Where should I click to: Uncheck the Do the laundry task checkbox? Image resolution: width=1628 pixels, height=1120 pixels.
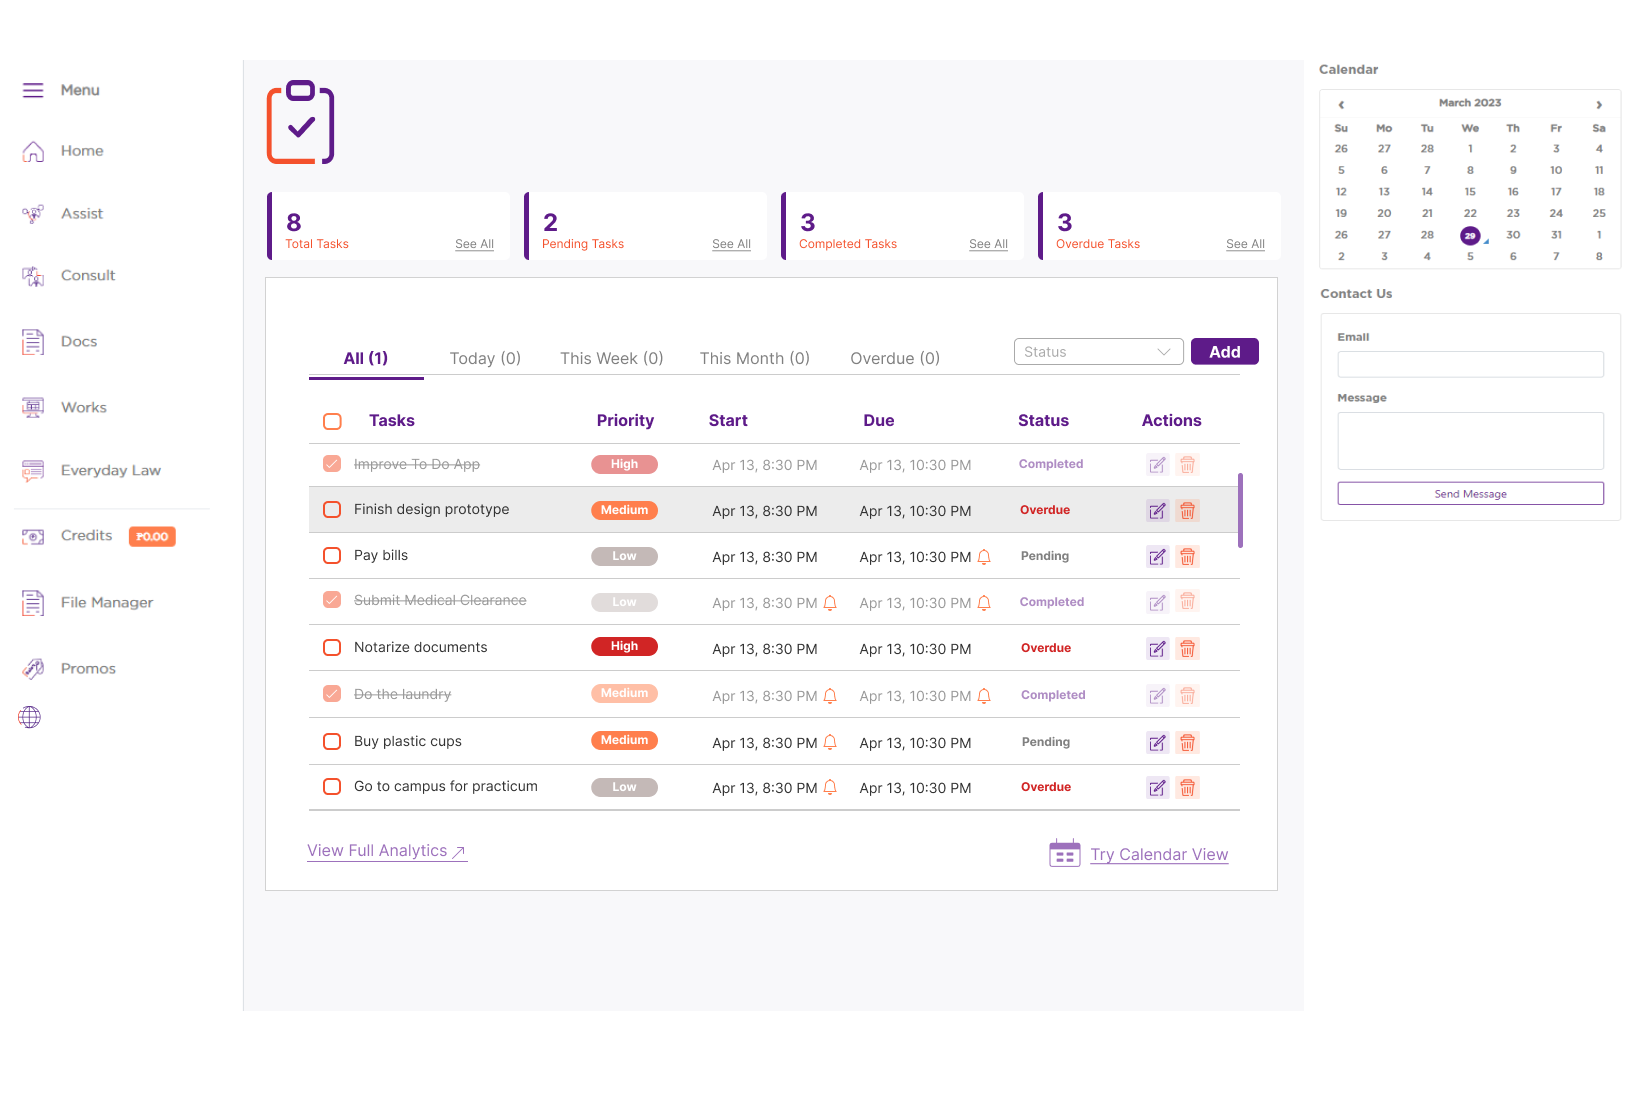pyautogui.click(x=333, y=694)
